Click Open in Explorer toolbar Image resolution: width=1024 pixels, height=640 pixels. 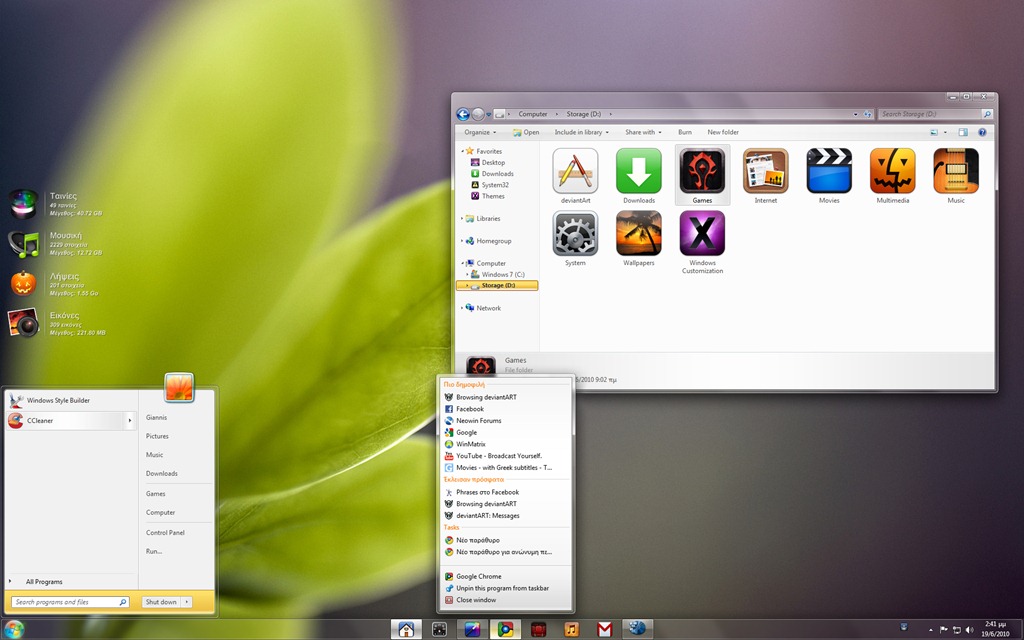coord(526,132)
